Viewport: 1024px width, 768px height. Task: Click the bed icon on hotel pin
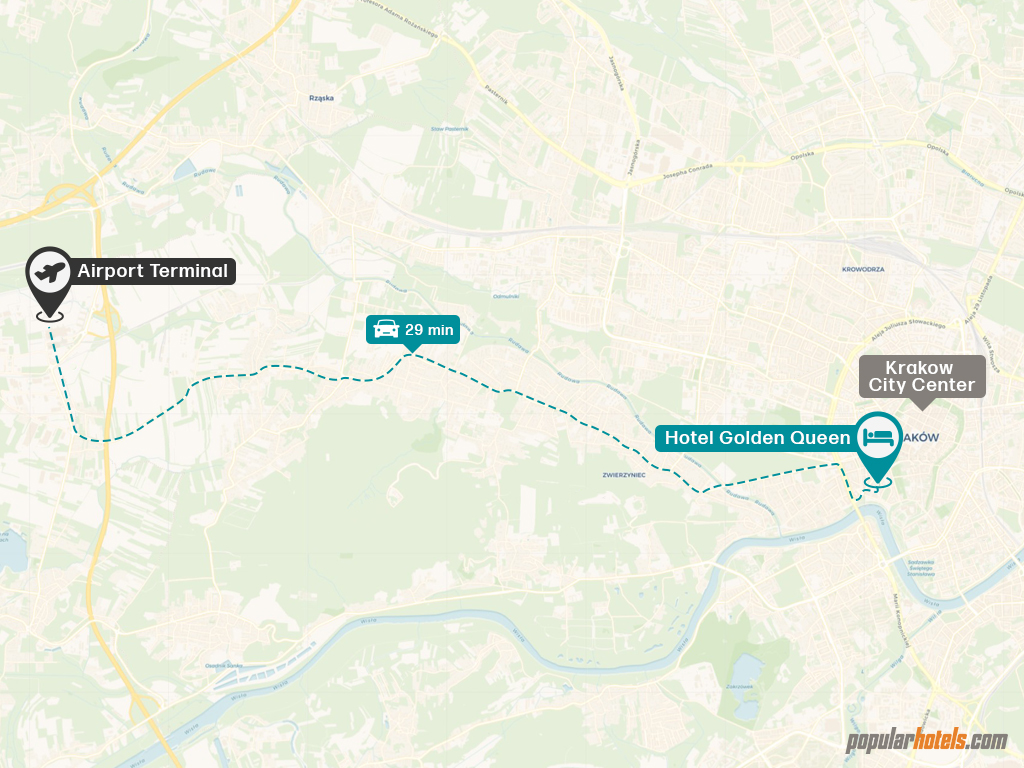(x=878, y=437)
